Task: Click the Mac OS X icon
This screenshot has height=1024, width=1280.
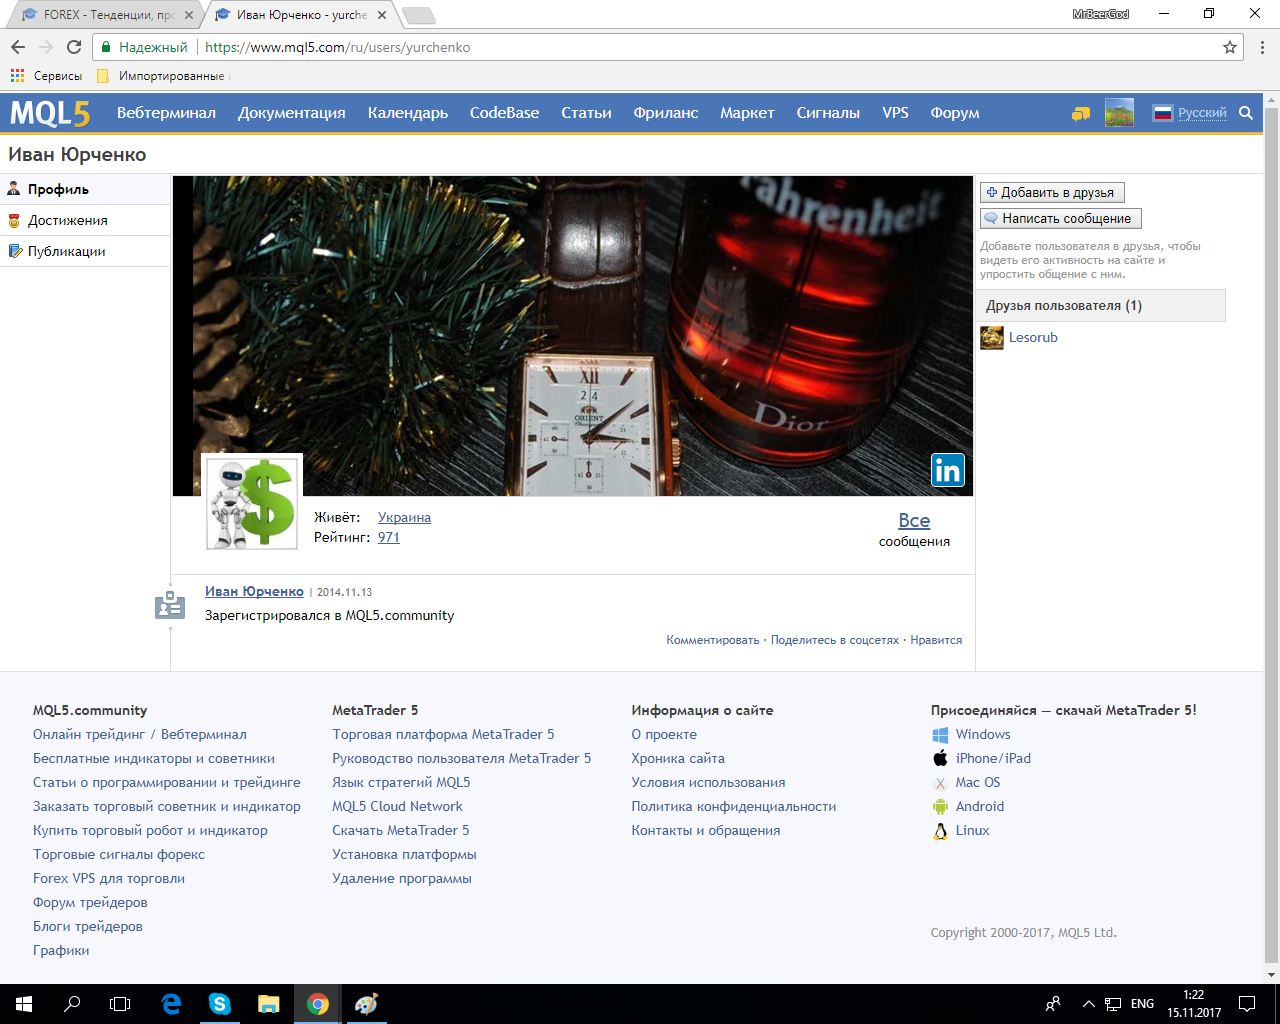Action: pos(940,783)
